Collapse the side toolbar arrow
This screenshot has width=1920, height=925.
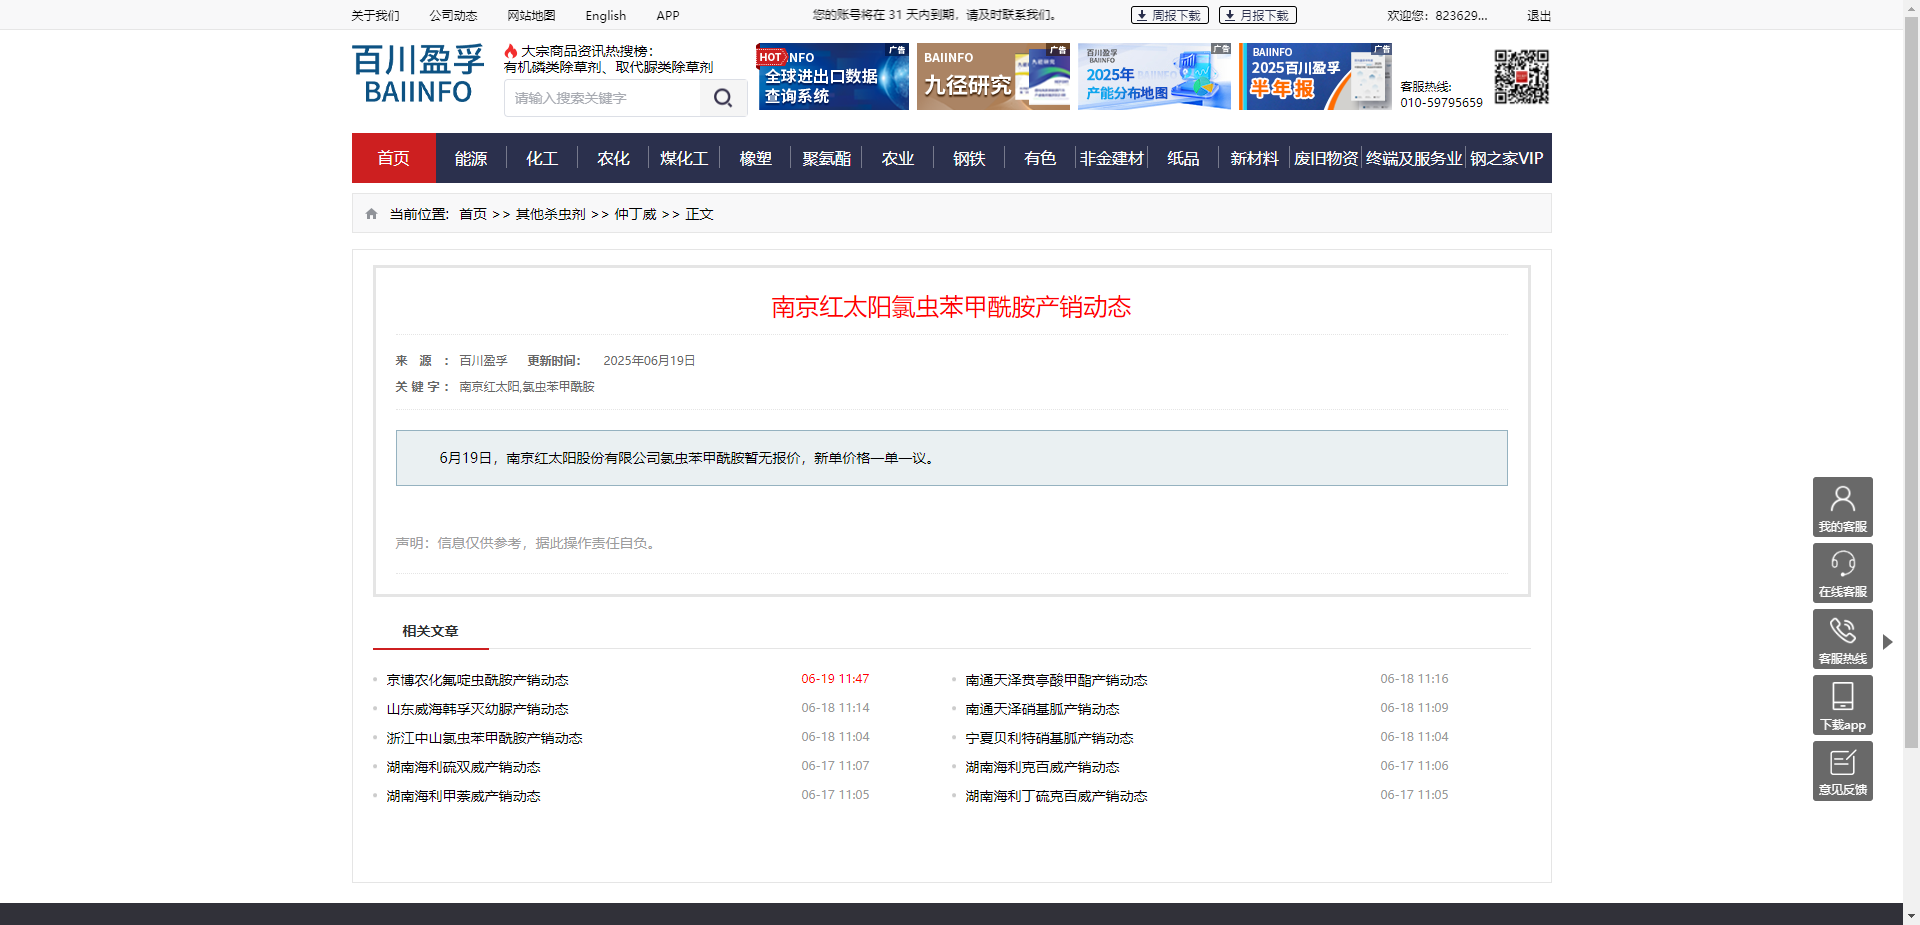click(1888, 642)
